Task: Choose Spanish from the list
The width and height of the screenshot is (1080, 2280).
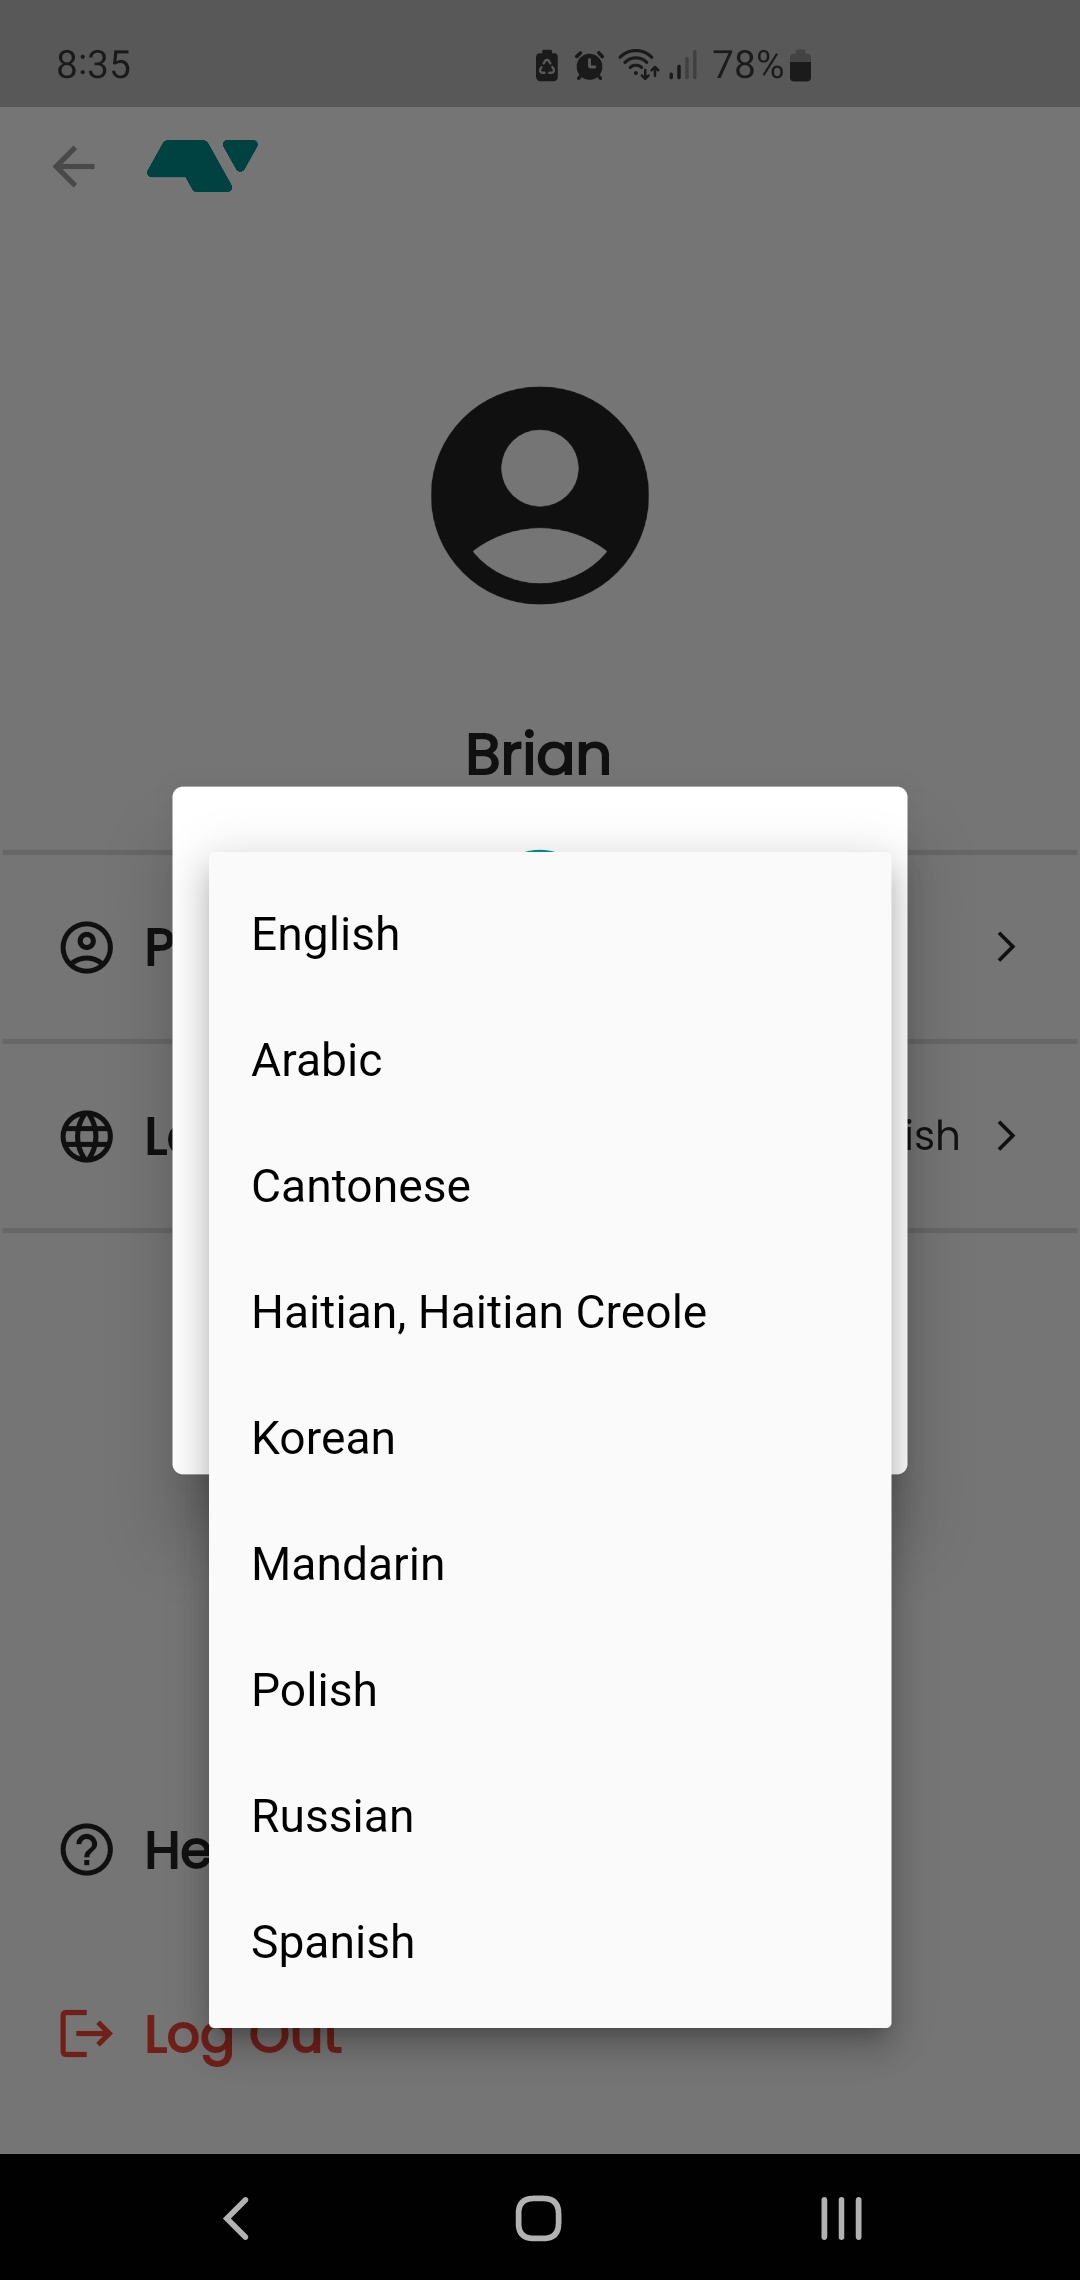Action: click(333, 1942)
